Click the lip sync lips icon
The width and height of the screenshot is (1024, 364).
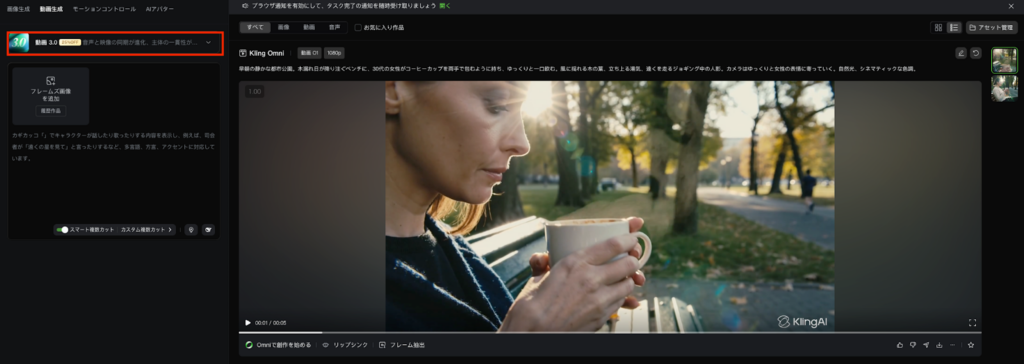[x=325, y=344]
